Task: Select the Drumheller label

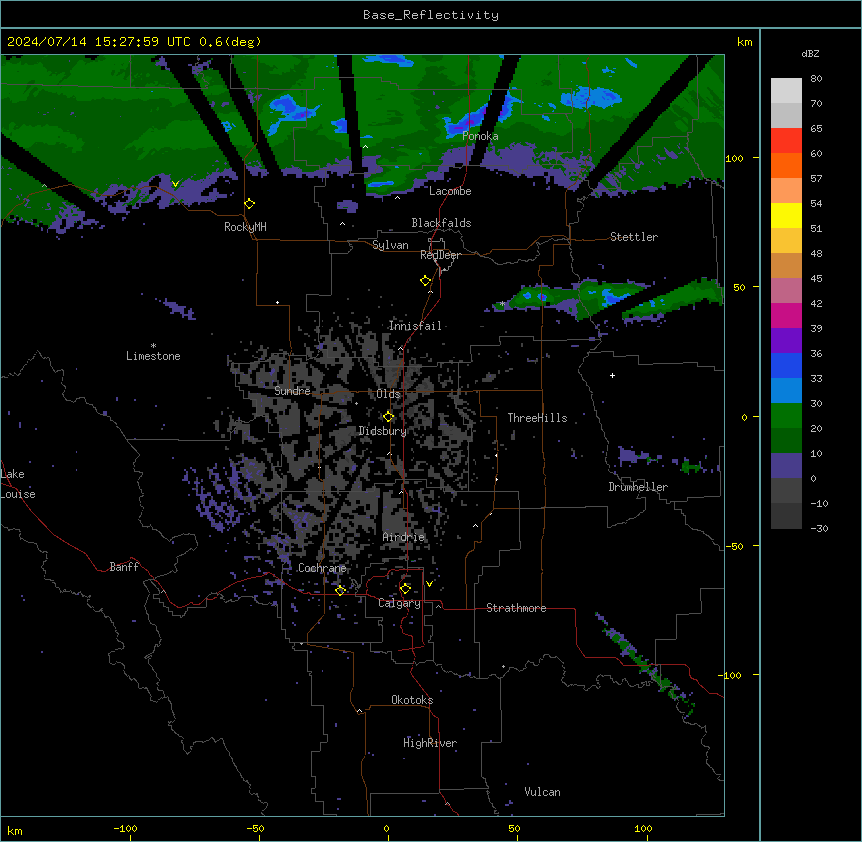Action: coord(638,487)
